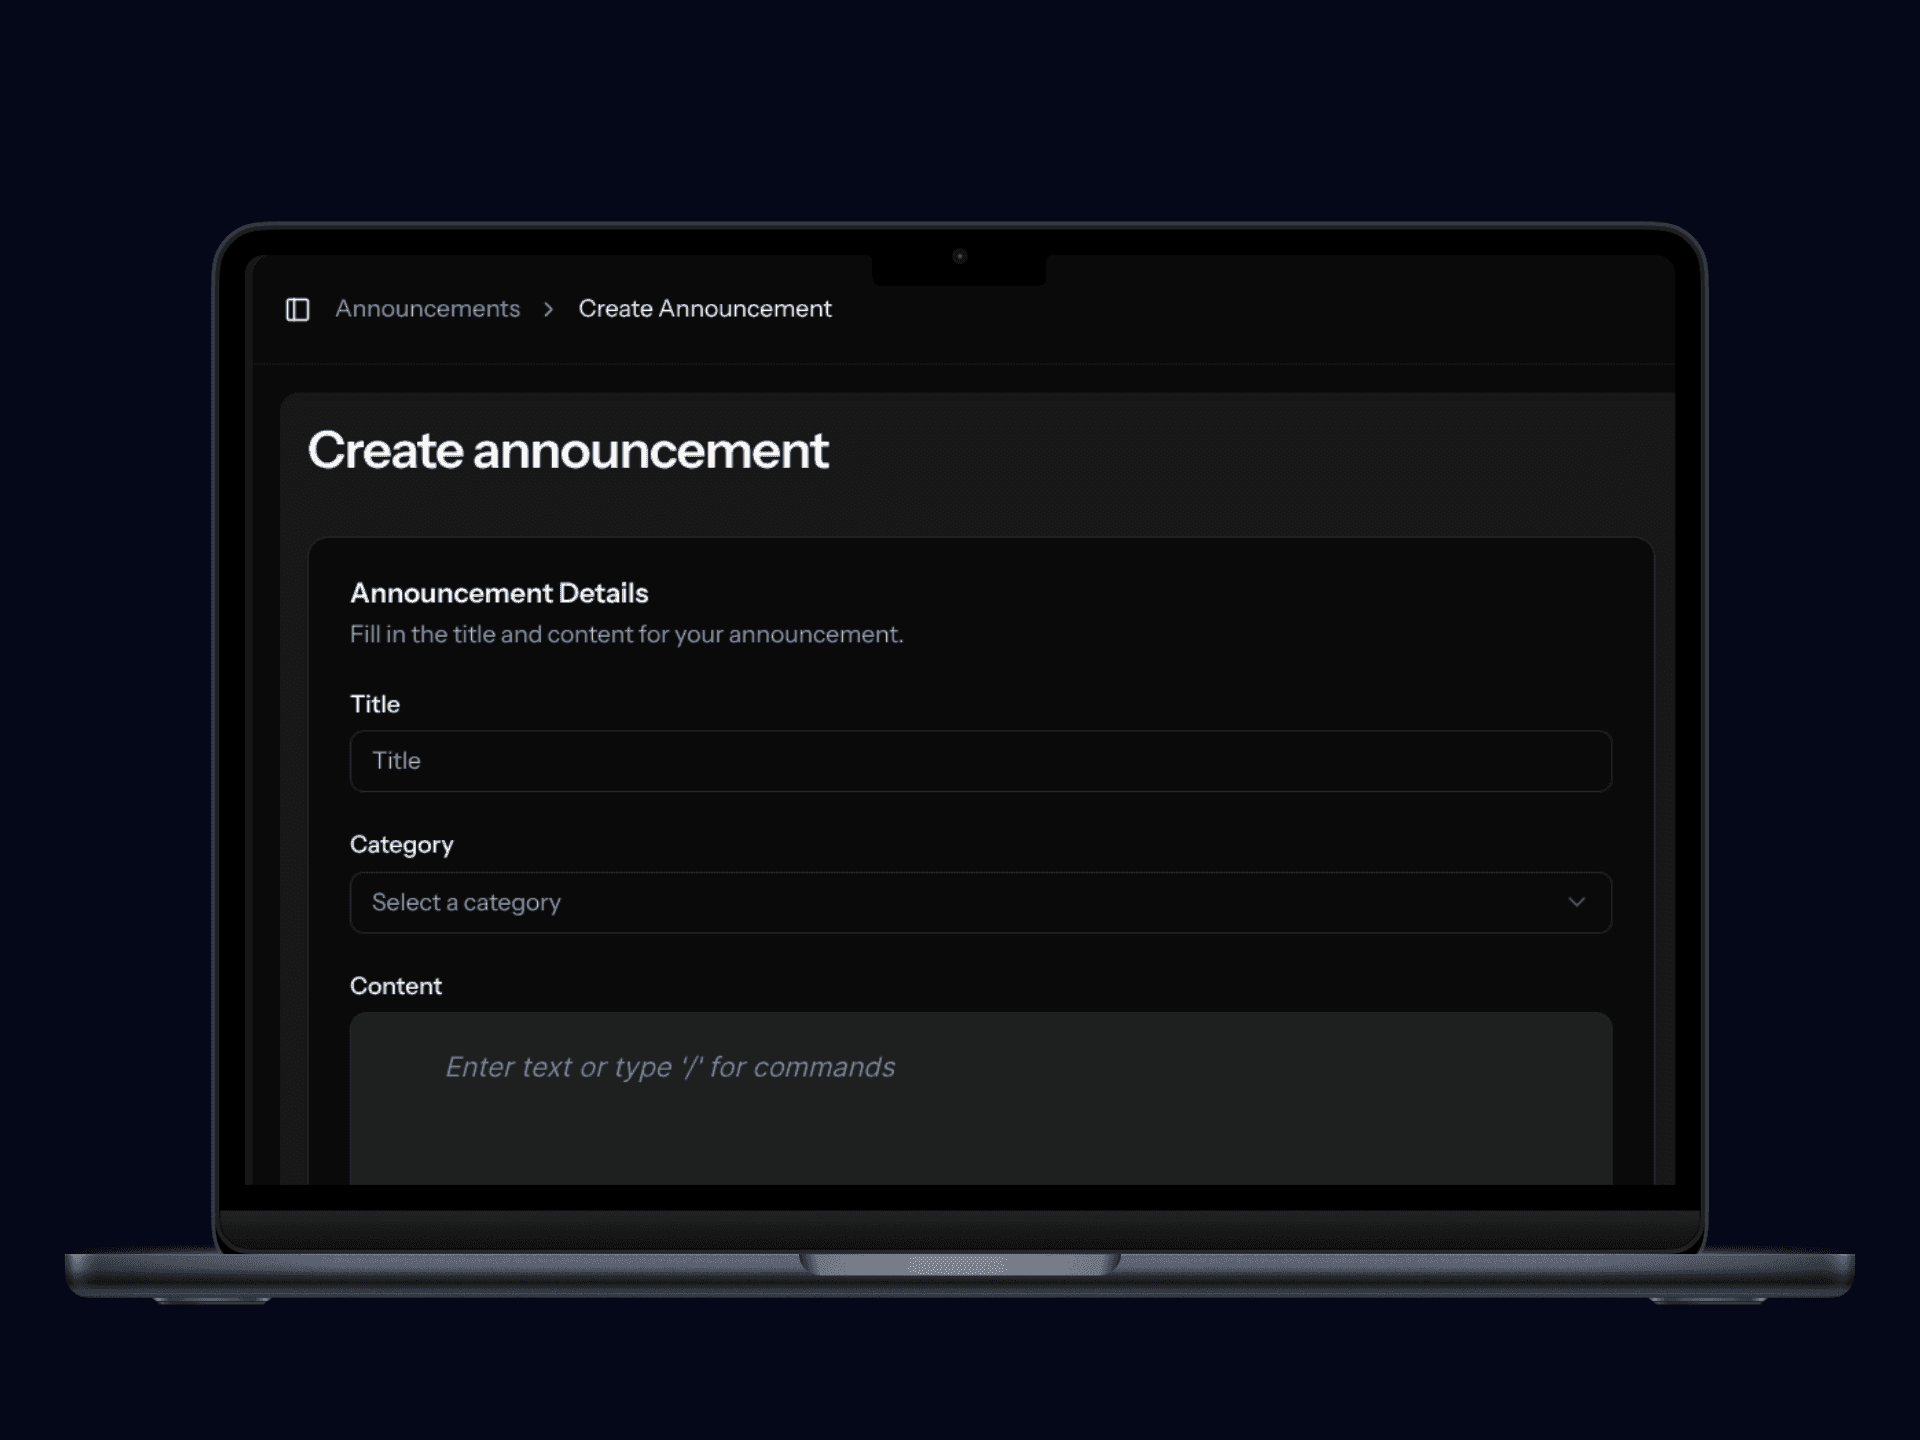This screenshot has height=1440, width=1920.
Task: Click the camera notch area icon
Action: (x=959, y=257)
